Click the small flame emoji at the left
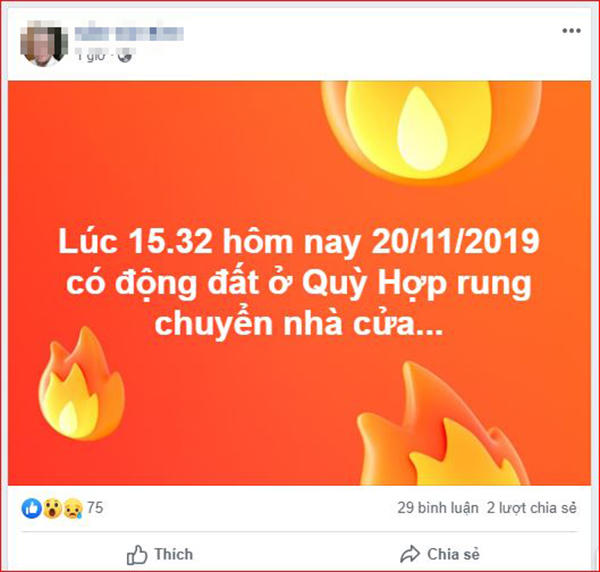The image size is (600, 572). (81, 384)
